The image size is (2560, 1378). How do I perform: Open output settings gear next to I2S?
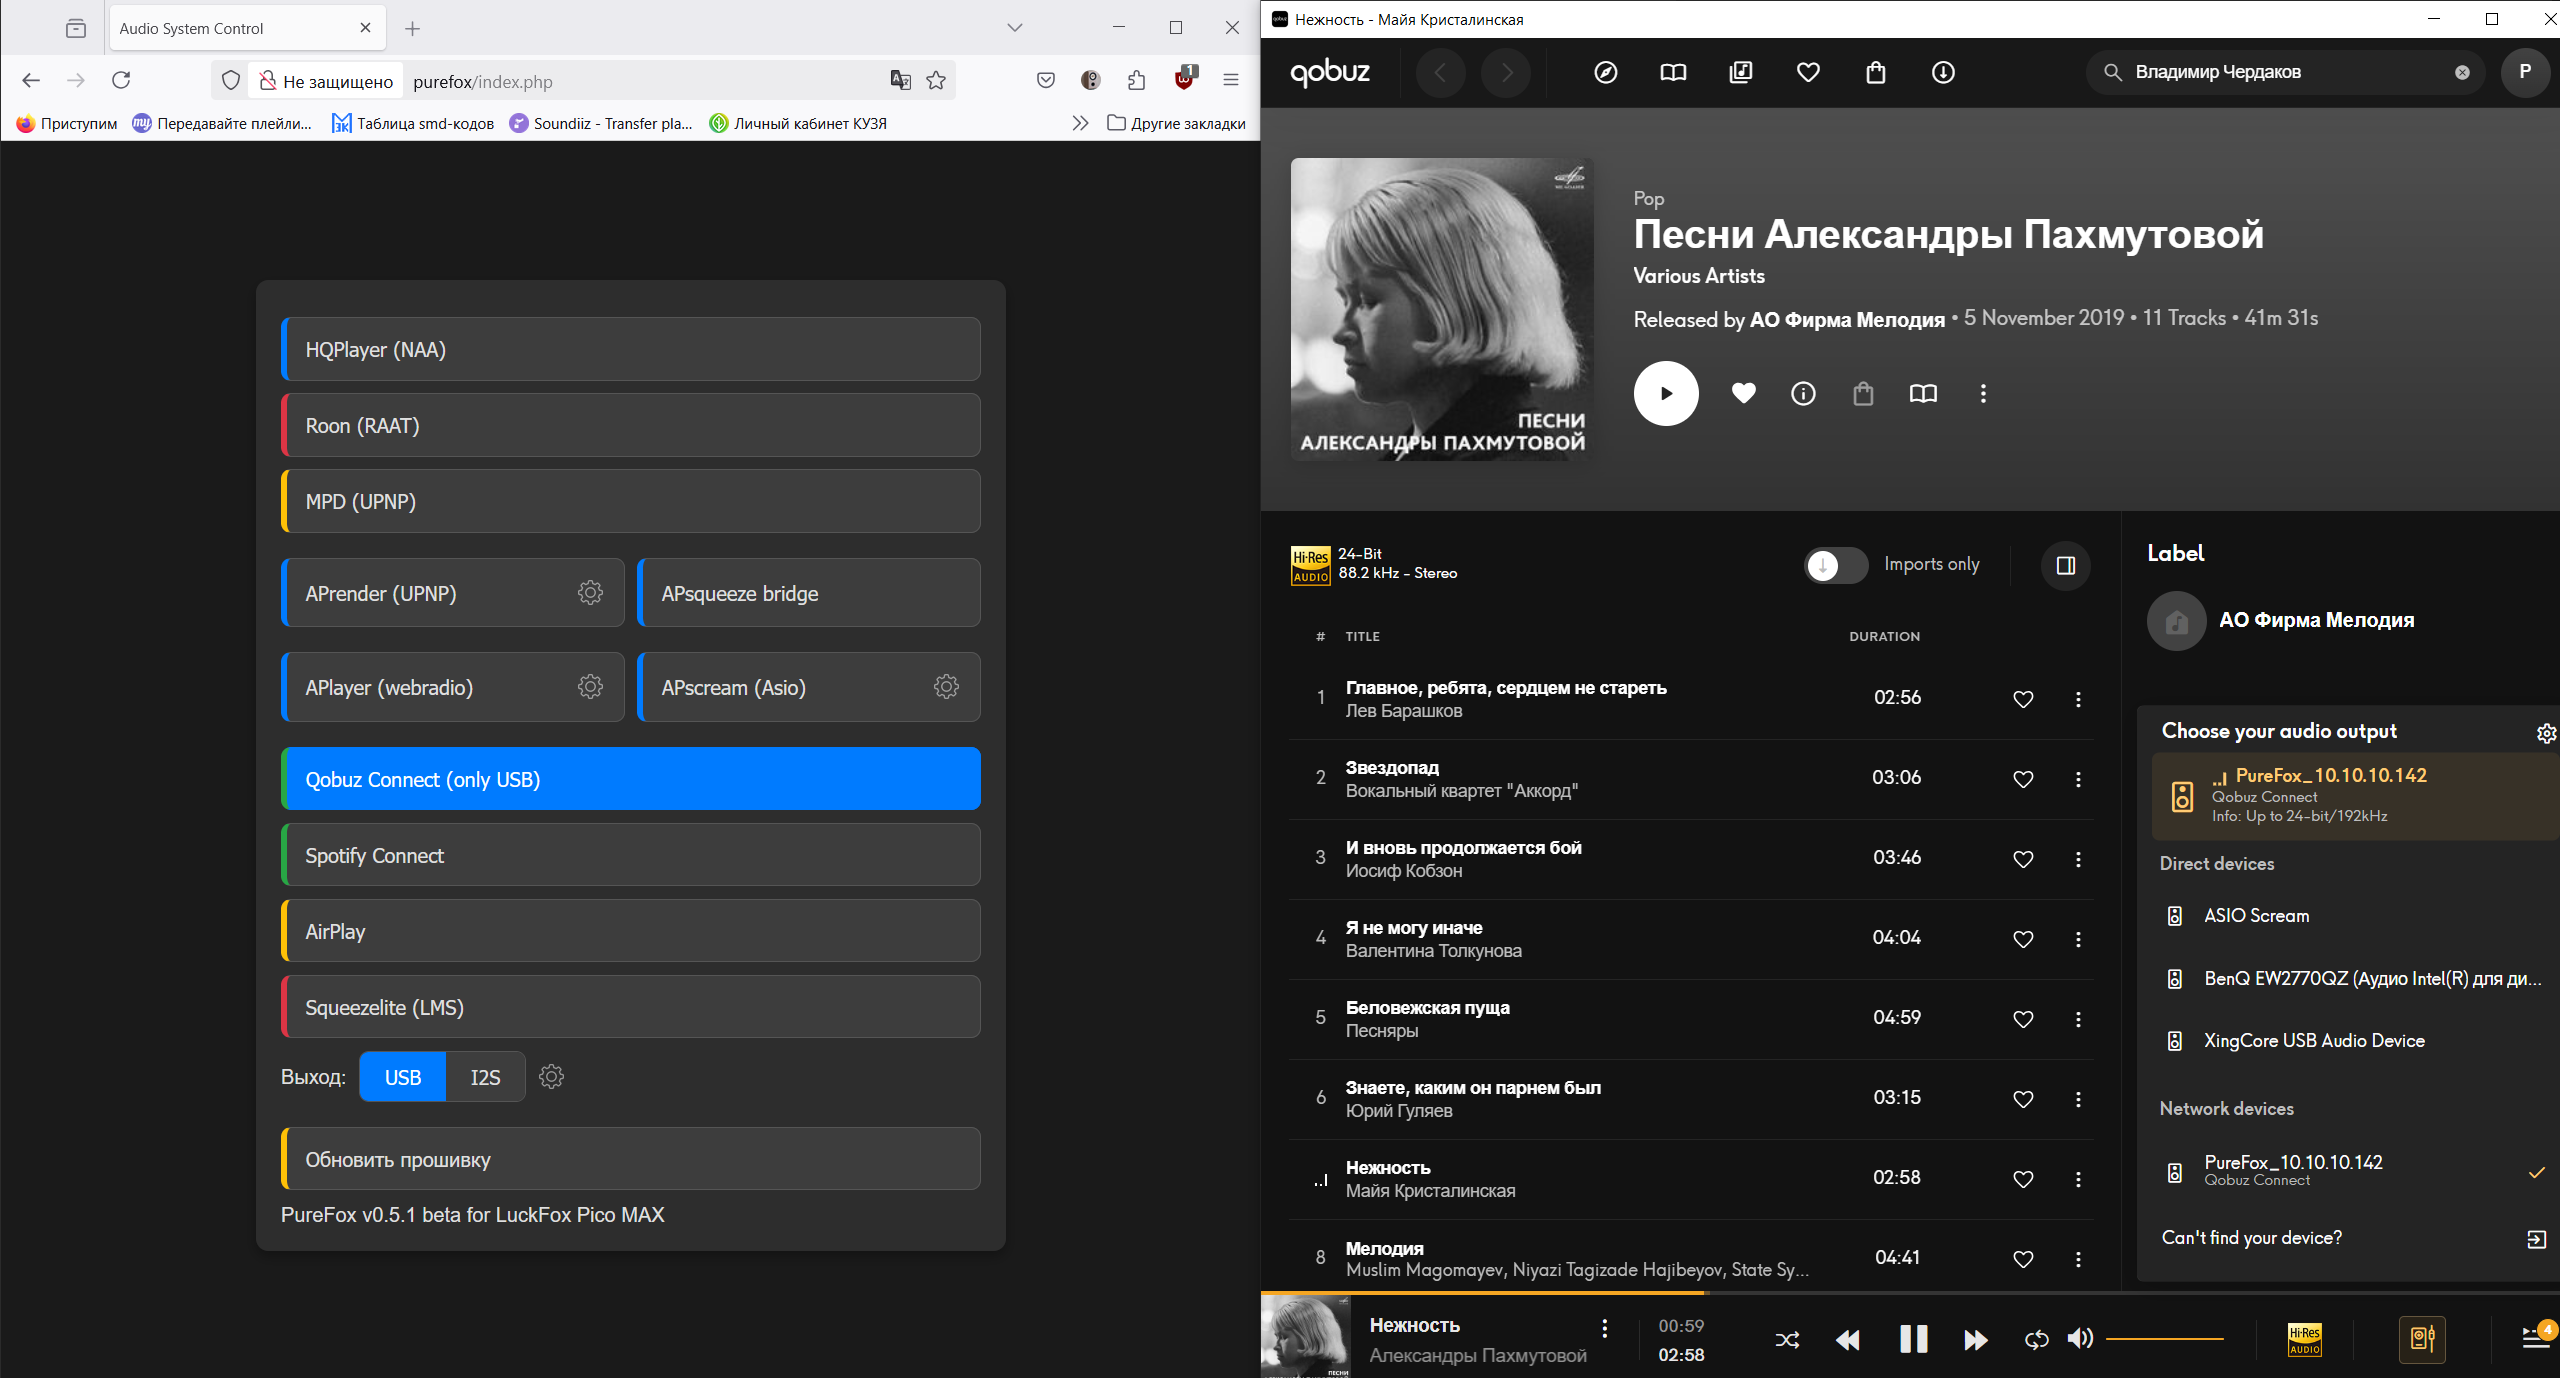point(551,1077)
